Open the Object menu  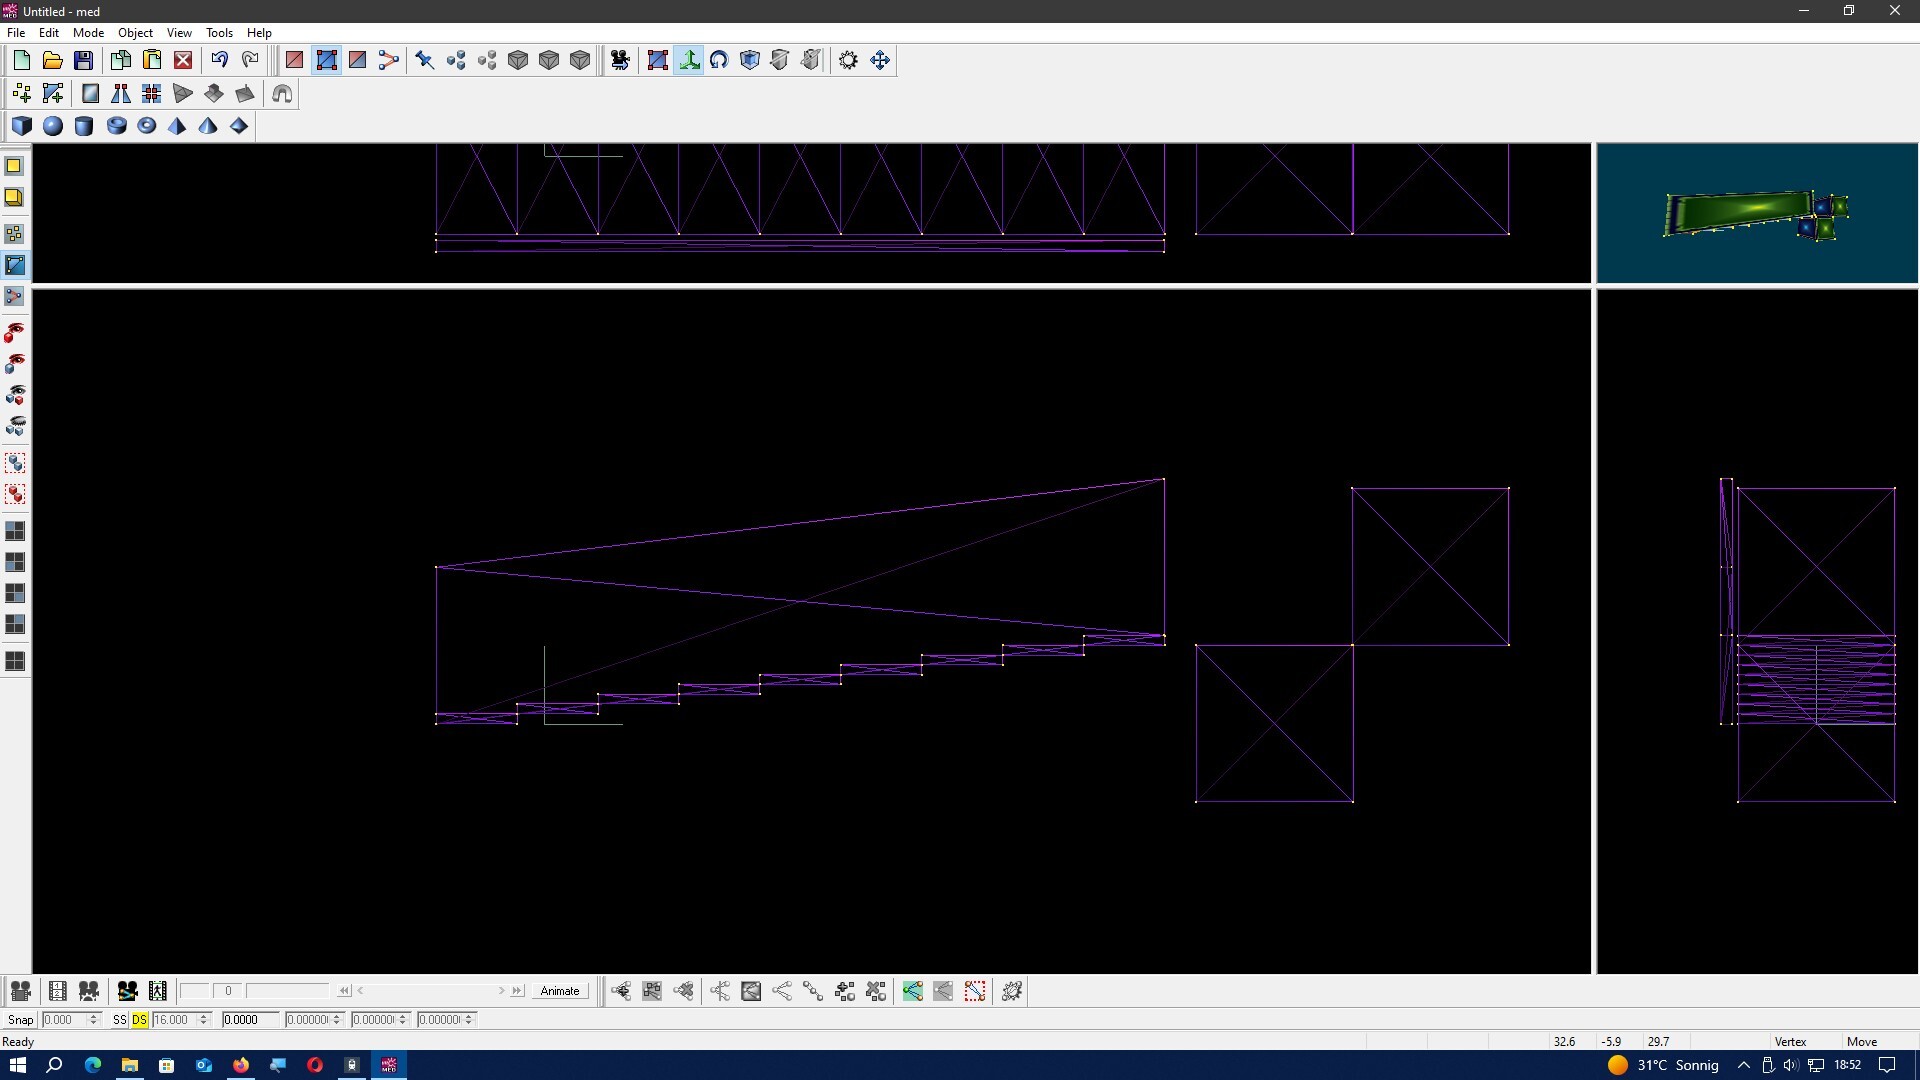135,33
